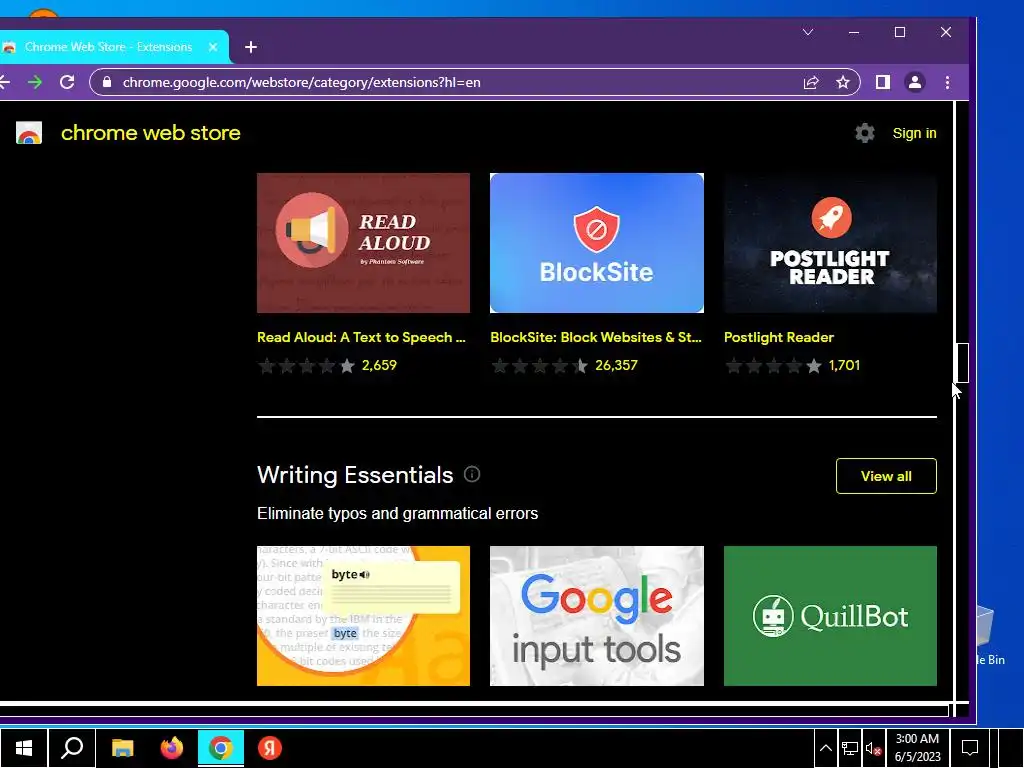Open the Chrome profile avatar

point(915,82)
